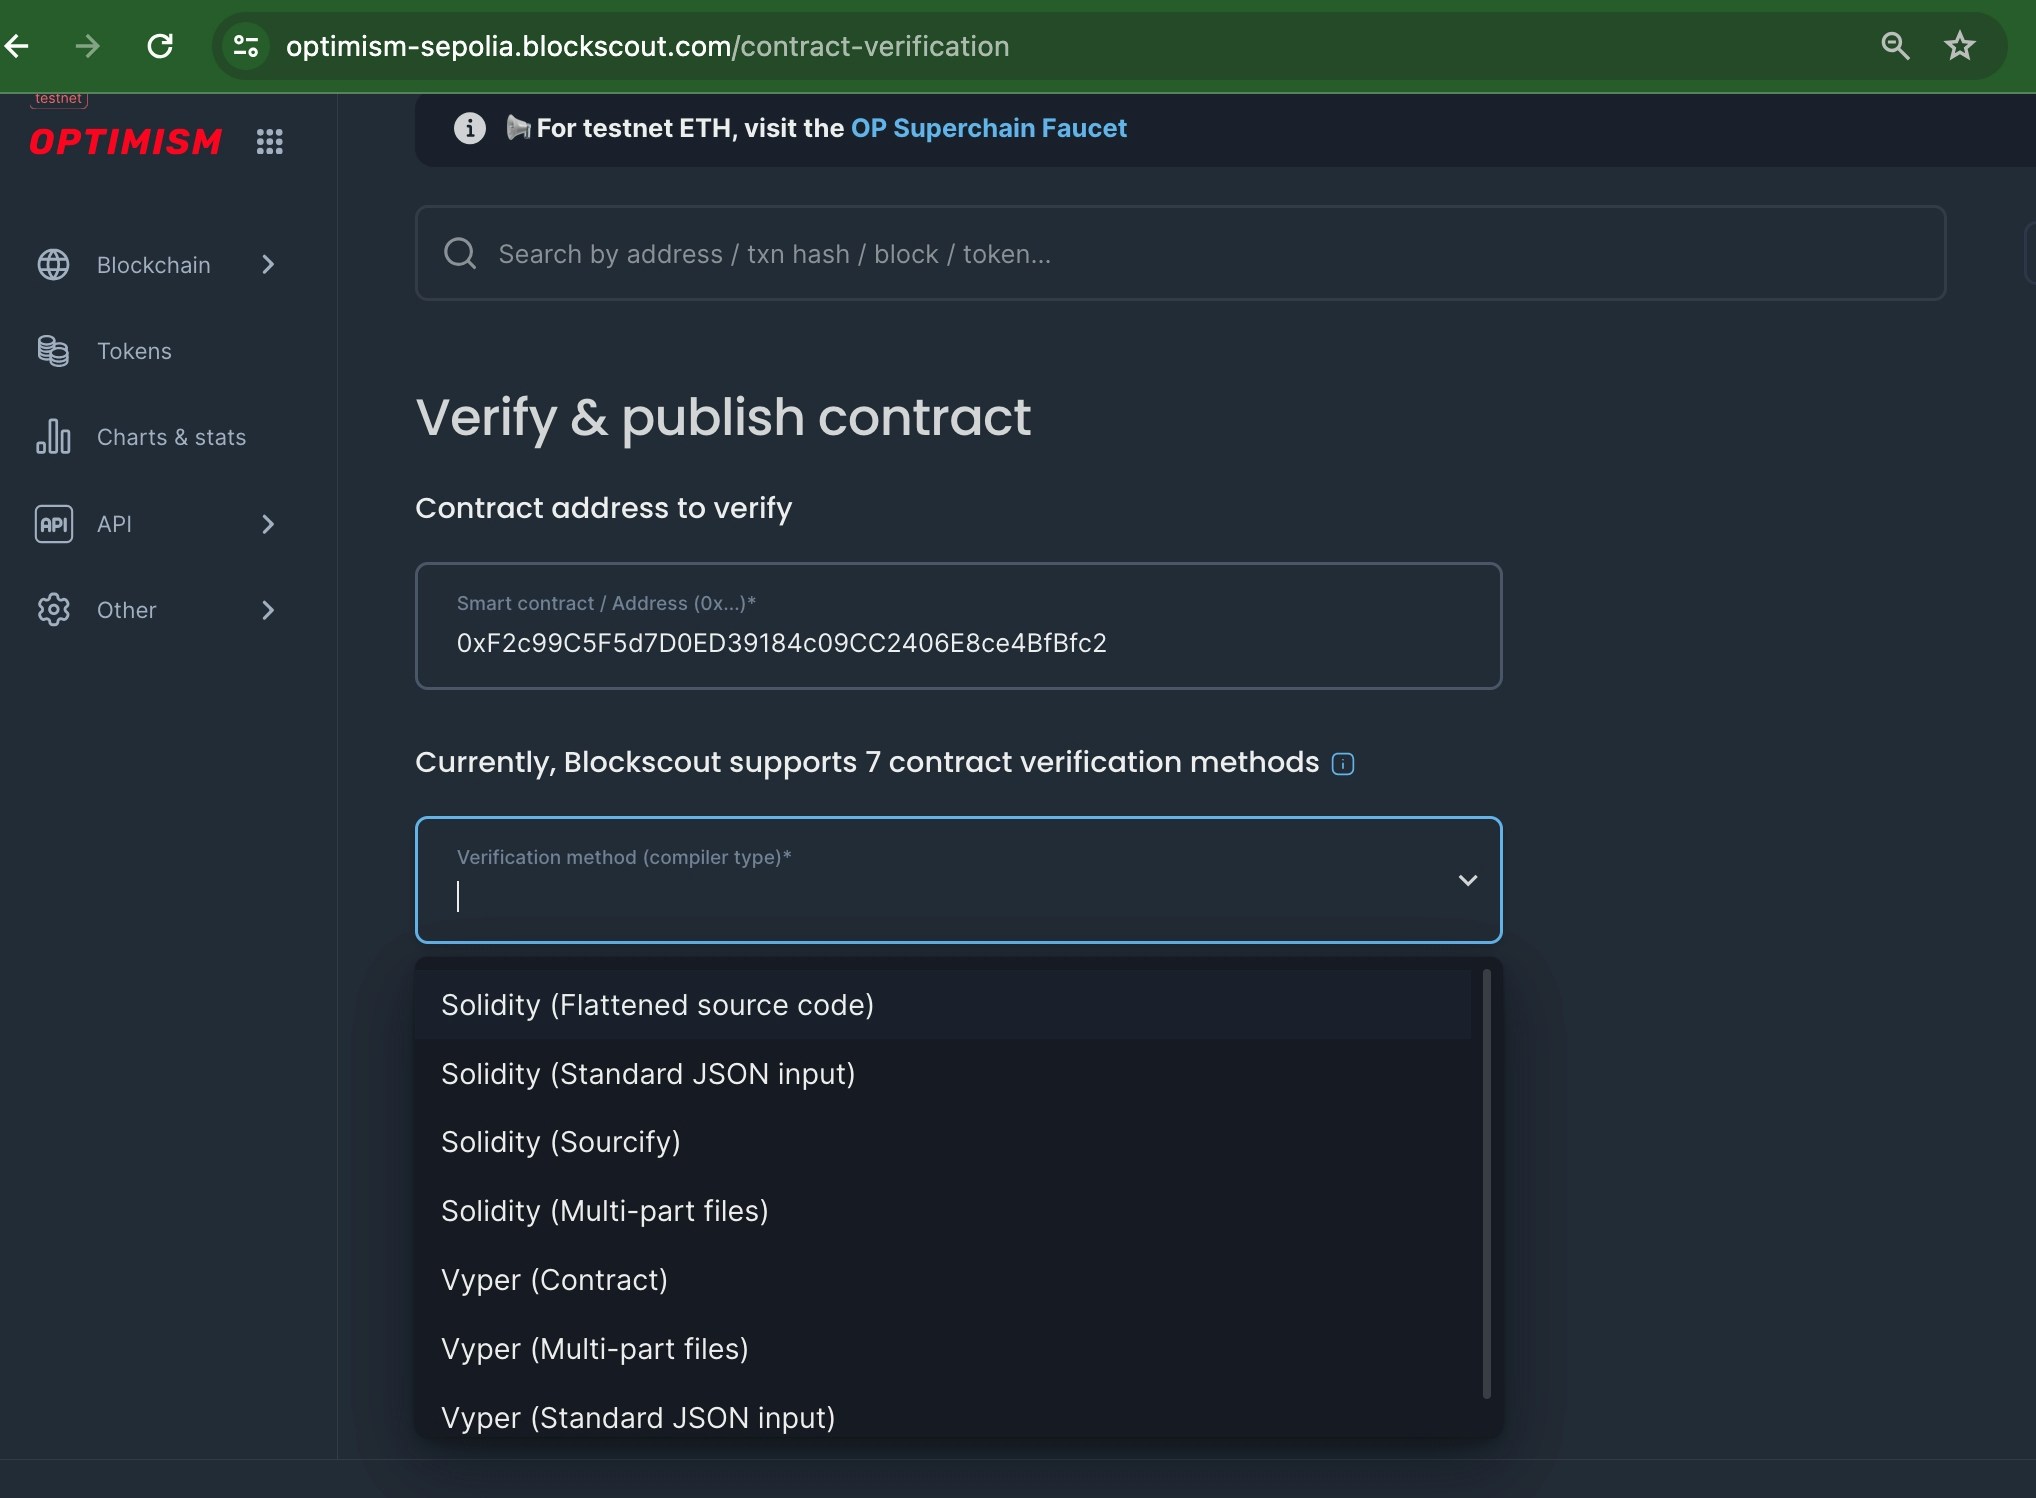This screenshot has width=2036, height=1498.
Task: Focus the search by address field
Action: point(1180,254)
